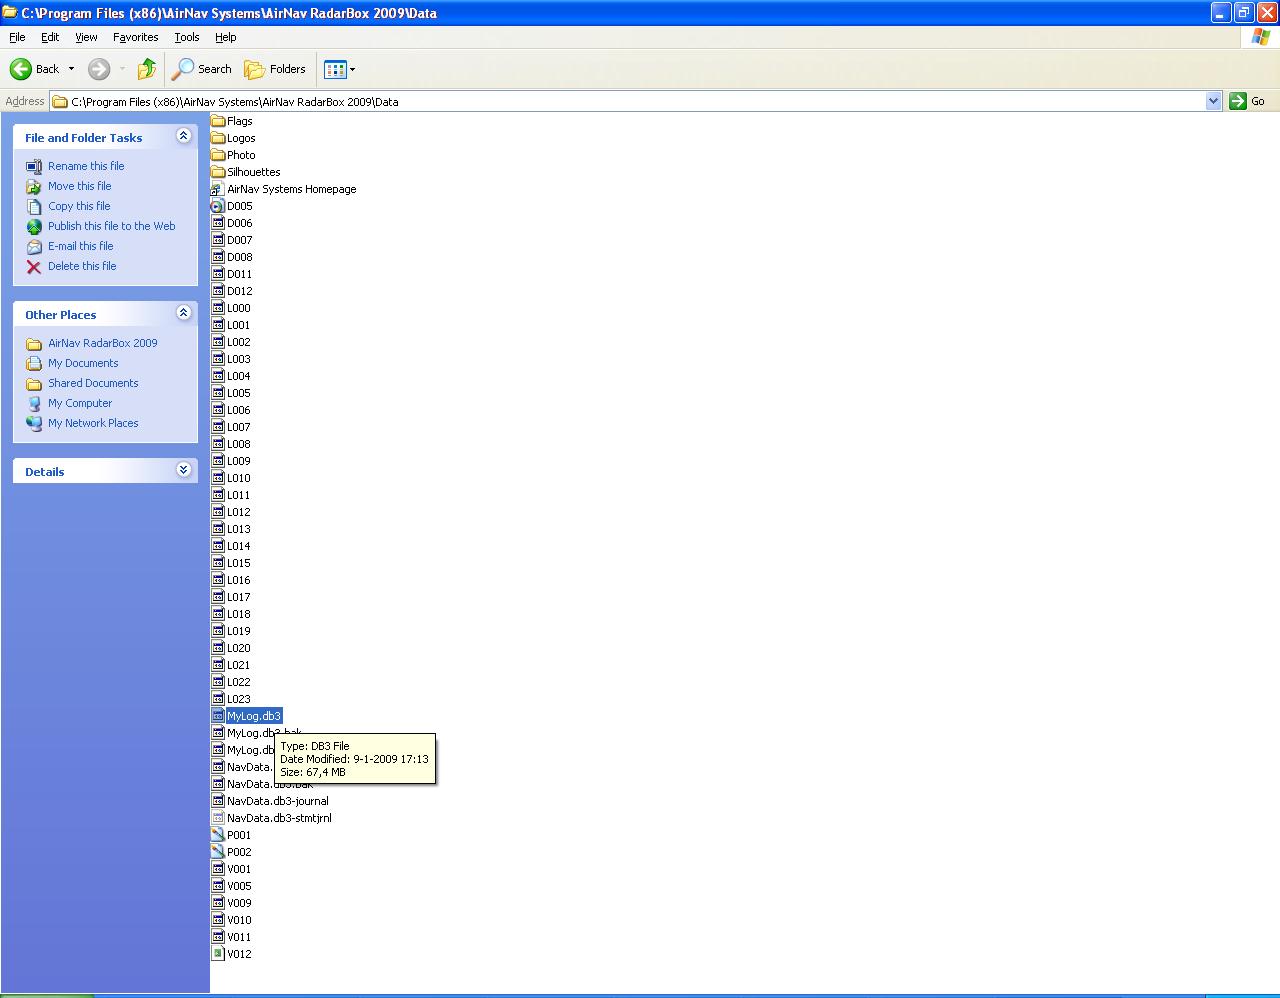
Task: Select the P002 file icon
Action: (218, 852)
